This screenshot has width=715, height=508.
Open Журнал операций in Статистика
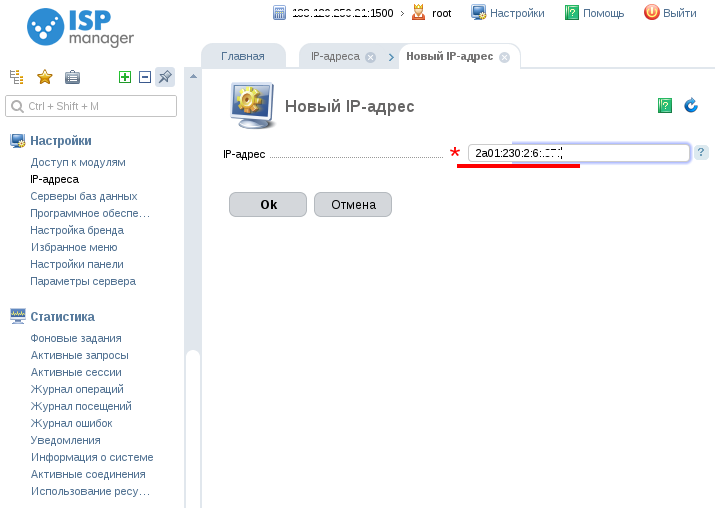(x=77, y=389)
